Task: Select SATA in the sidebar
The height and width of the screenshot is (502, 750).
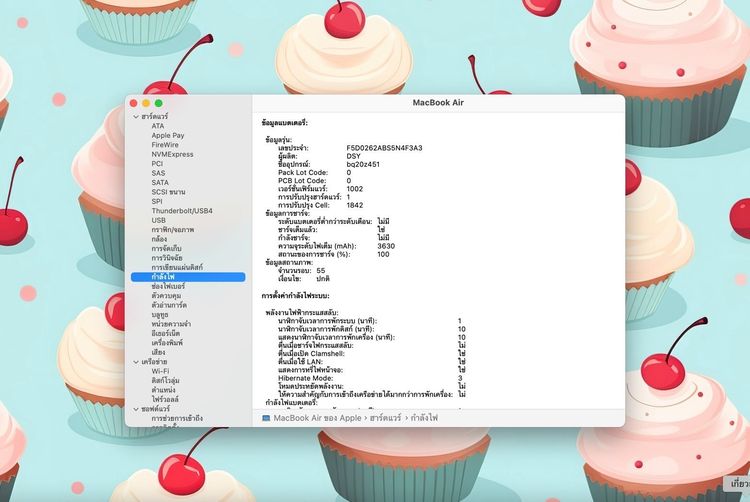Action: (x=160, y=182)
